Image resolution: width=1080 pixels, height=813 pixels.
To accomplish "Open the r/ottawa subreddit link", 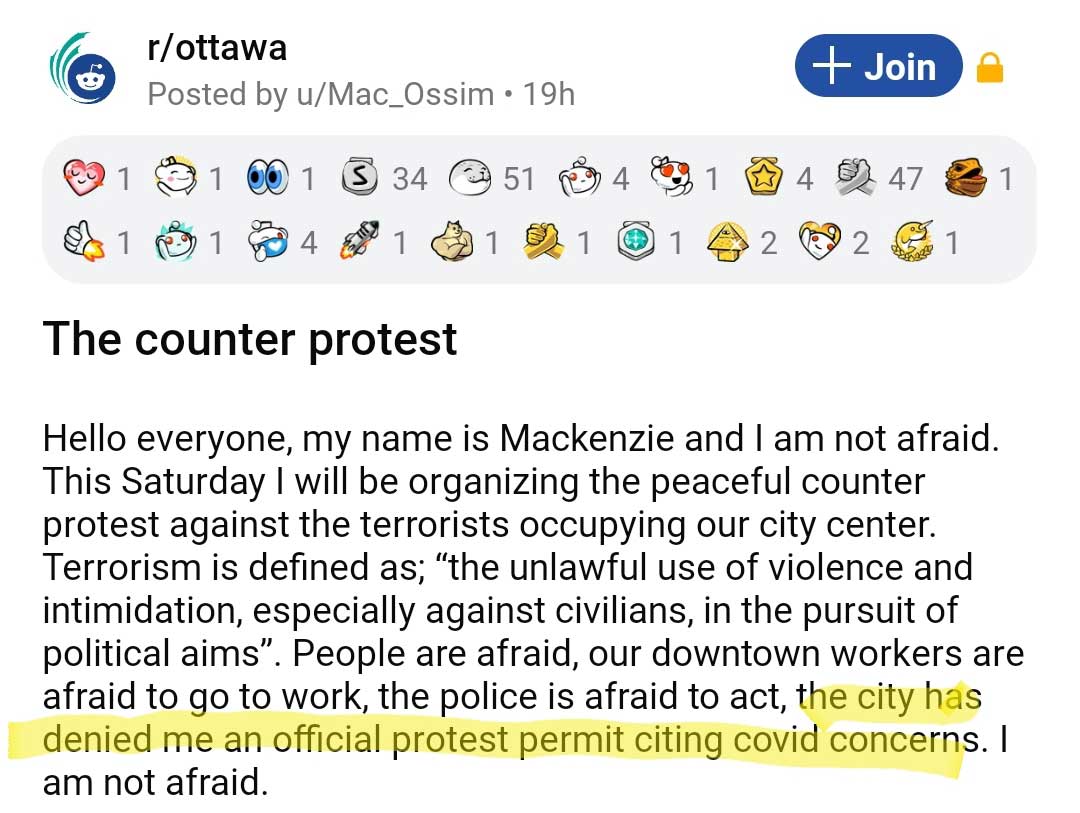I will pyautogui.click(x=216, y=48).
